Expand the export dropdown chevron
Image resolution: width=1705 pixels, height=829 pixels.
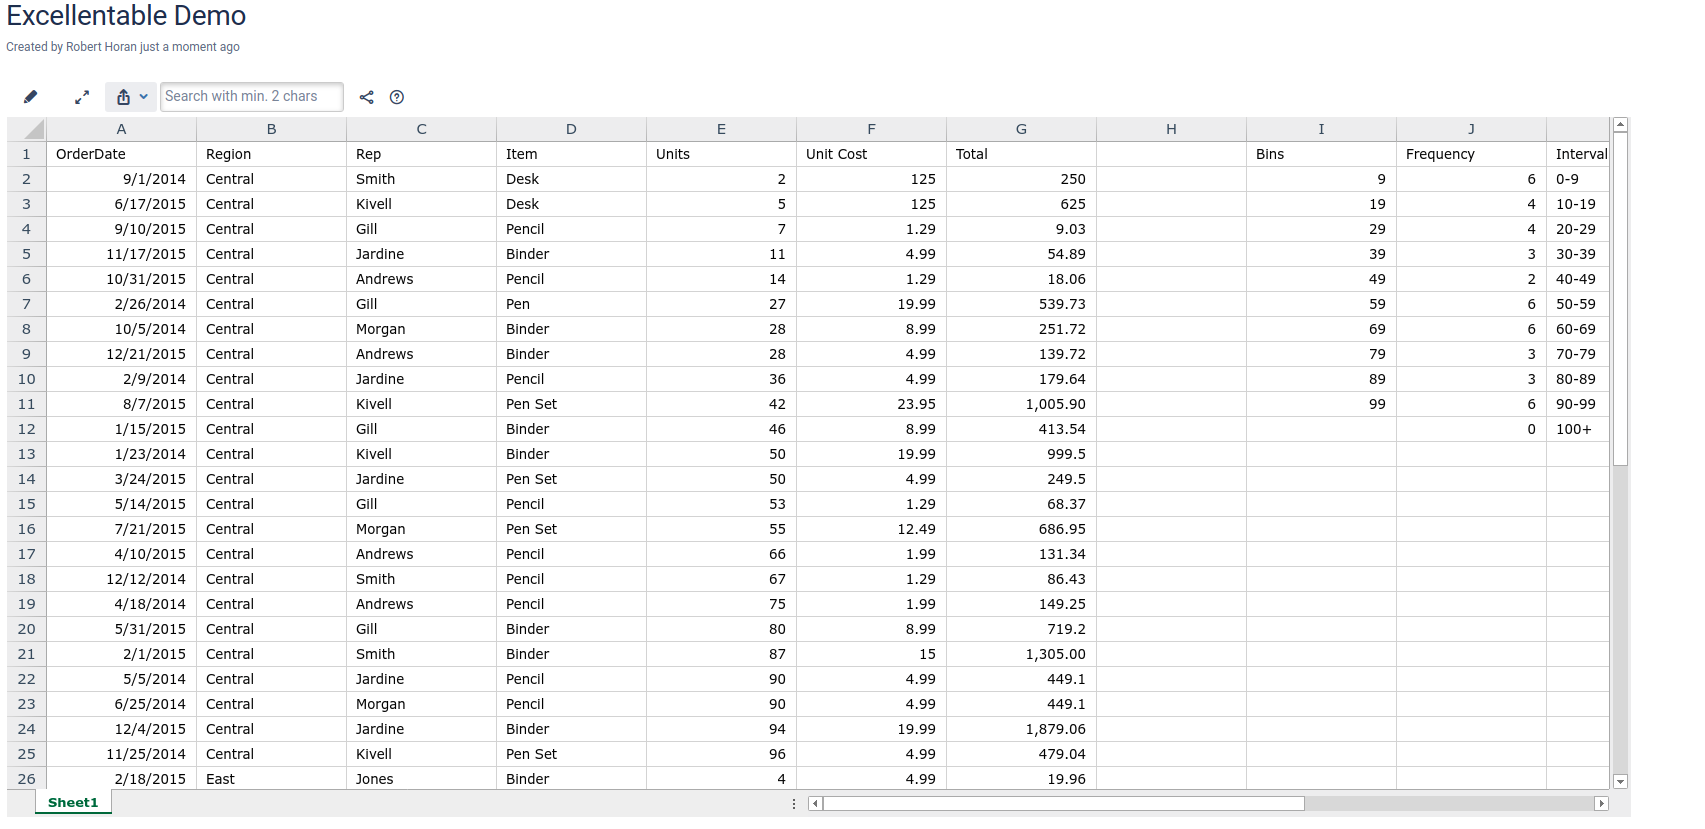[x=144, y=97]
